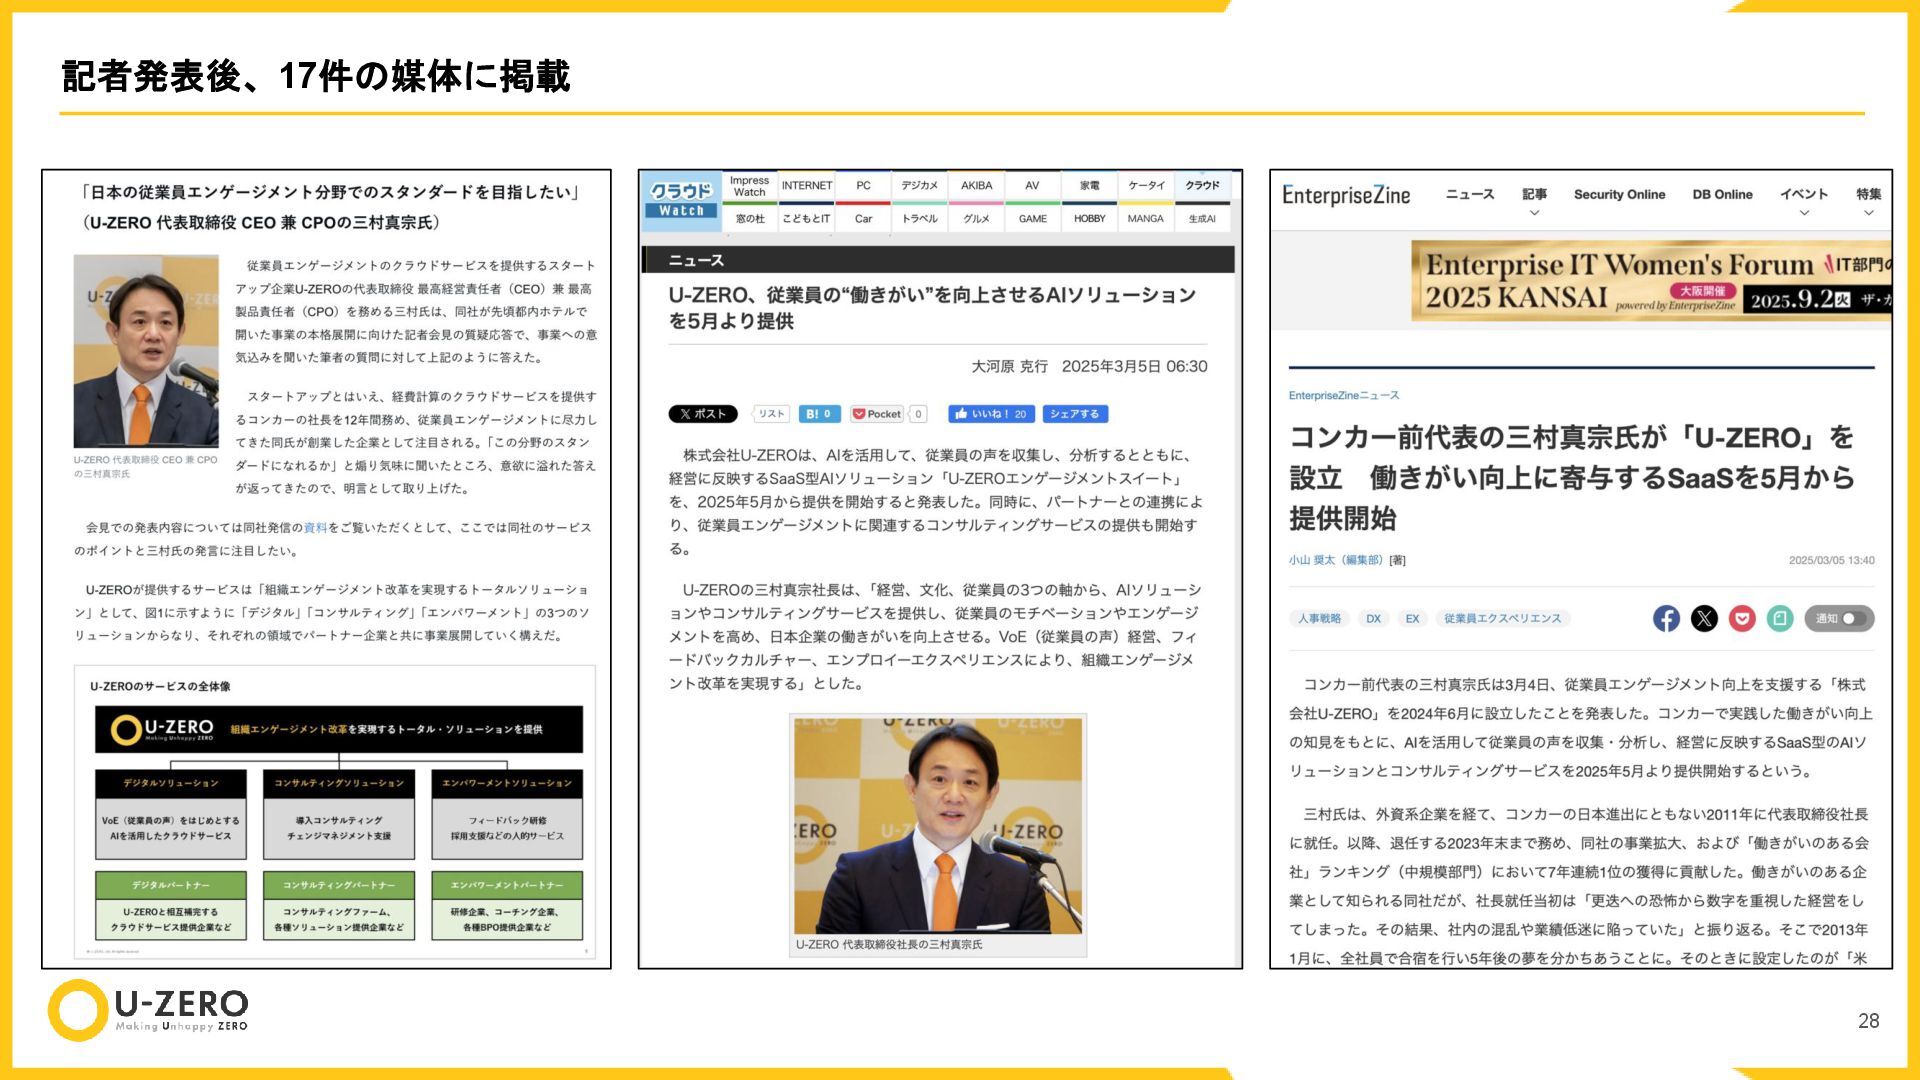The width and height of the screenshot is (1920, 1080).
Task: Toggle the 通知 notification switch
Action: (1852, 618)
